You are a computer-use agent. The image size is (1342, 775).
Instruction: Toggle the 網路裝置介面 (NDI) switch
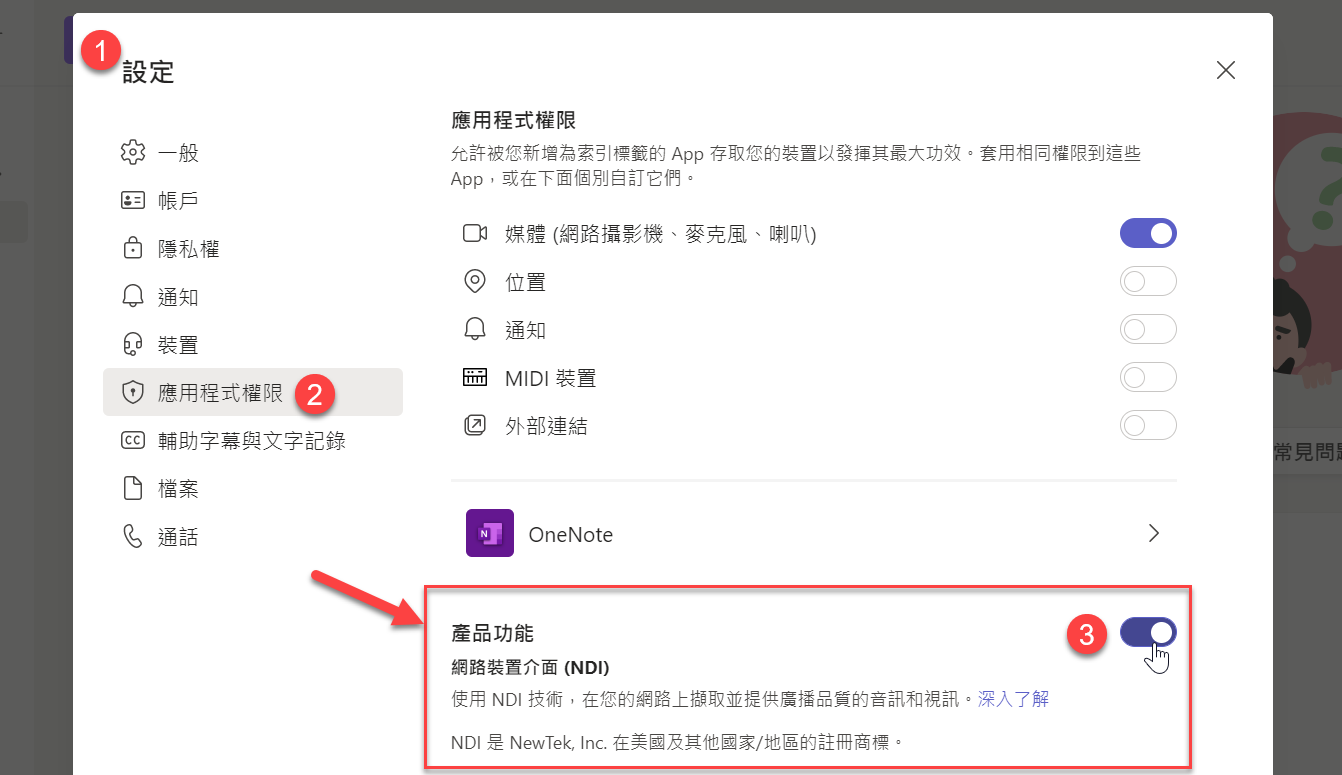pyautogui.click(x=1148, y=632)
